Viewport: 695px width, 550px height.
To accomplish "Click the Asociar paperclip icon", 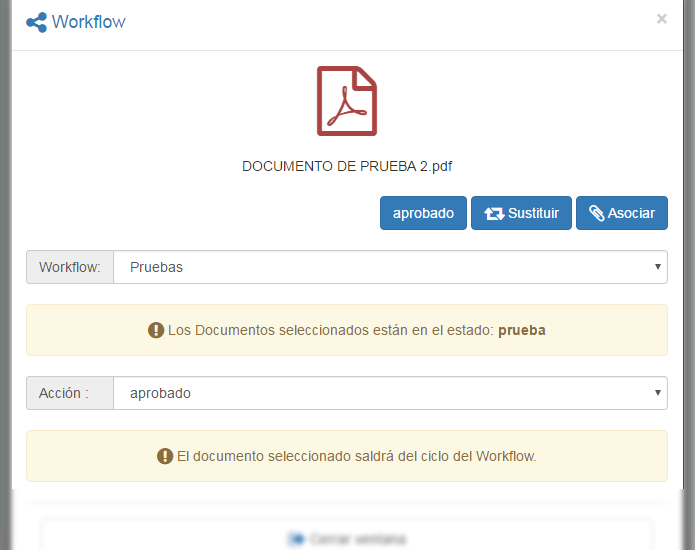I will (596, 213).
